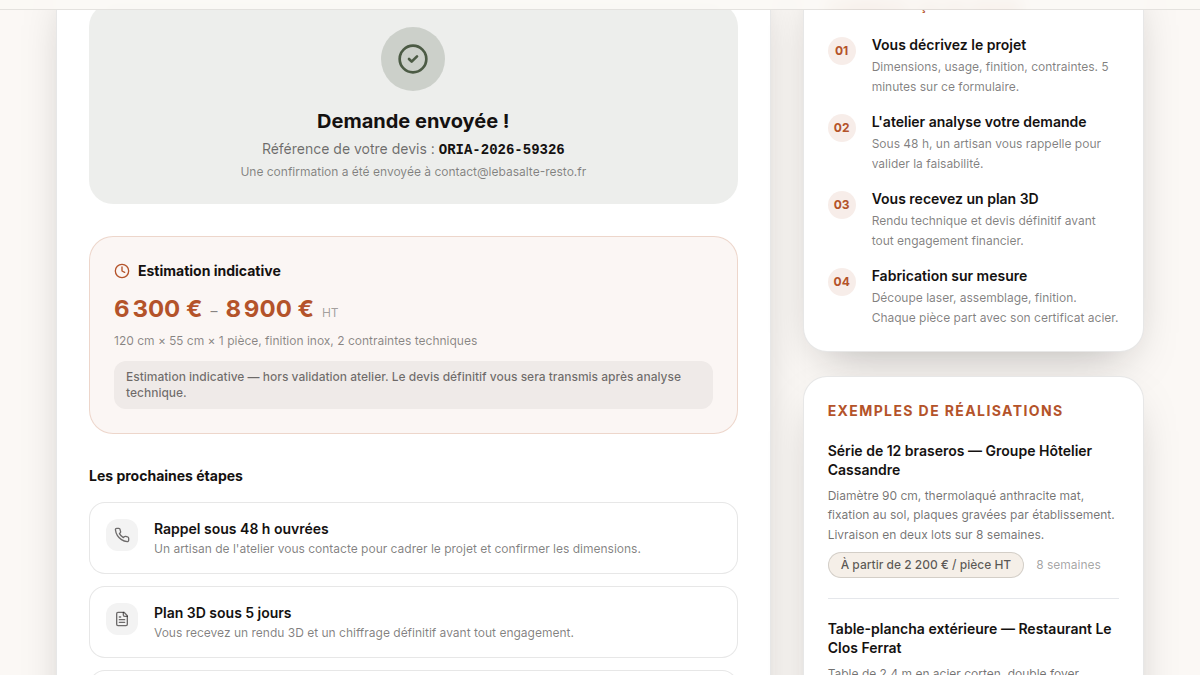Click the Estimation indicative title

[209, 271]
